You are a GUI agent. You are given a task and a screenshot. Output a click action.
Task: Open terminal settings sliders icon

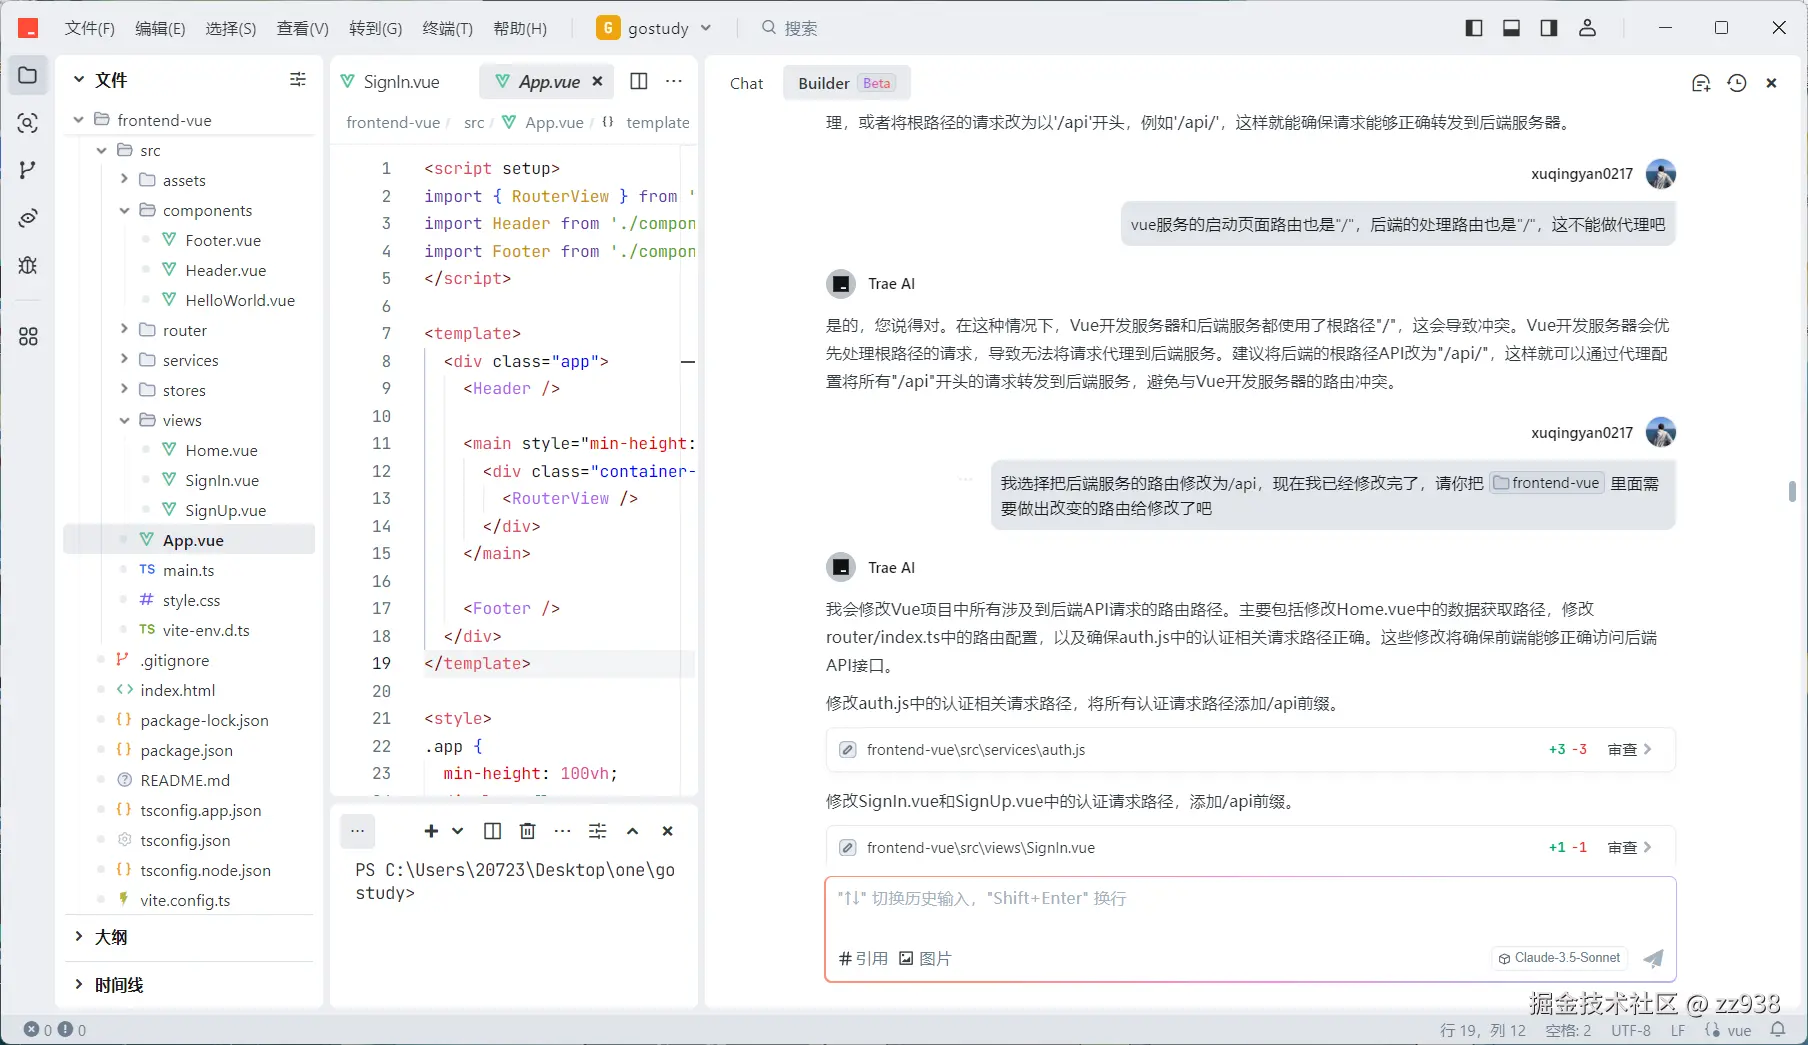pos(598,831)
